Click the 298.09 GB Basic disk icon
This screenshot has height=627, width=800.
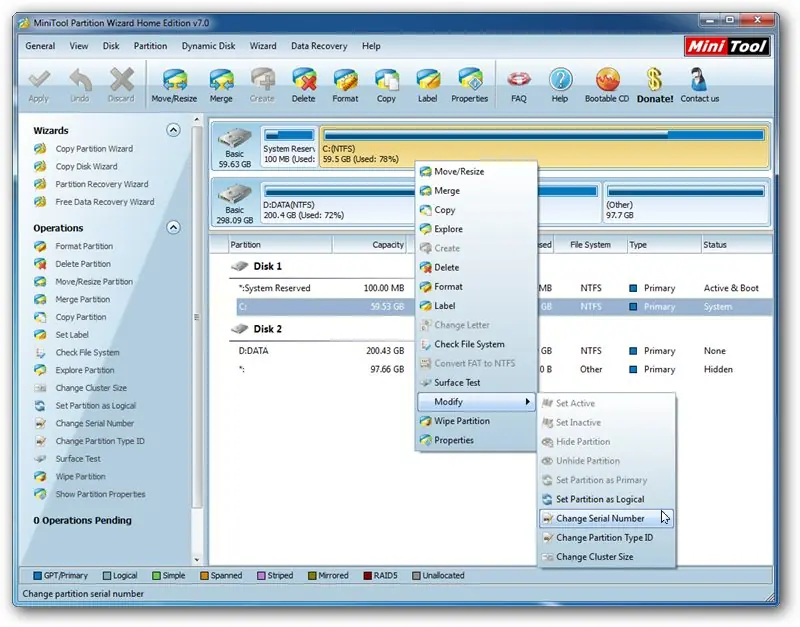tap(235, 203)
